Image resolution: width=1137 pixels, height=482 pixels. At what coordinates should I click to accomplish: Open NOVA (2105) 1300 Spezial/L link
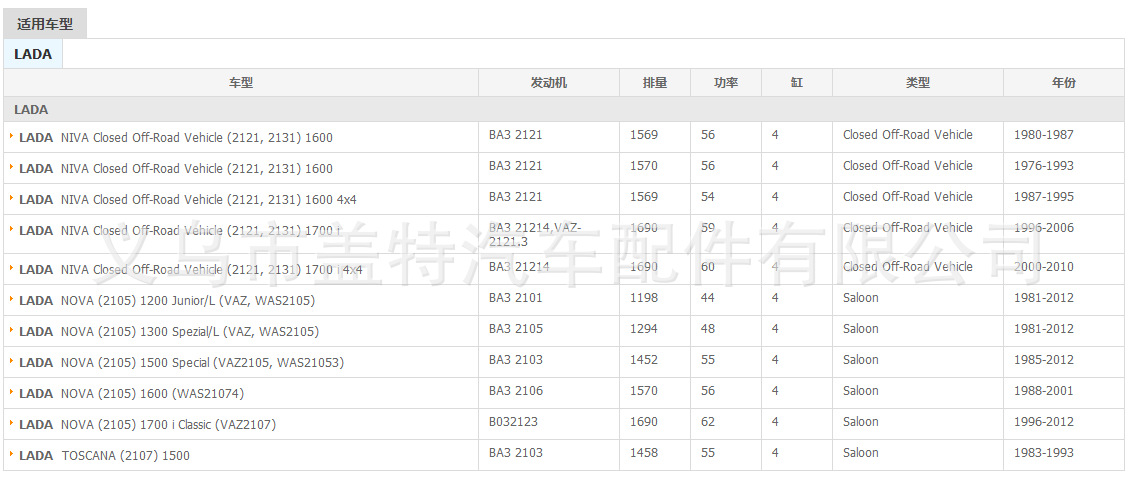[169, 332]
